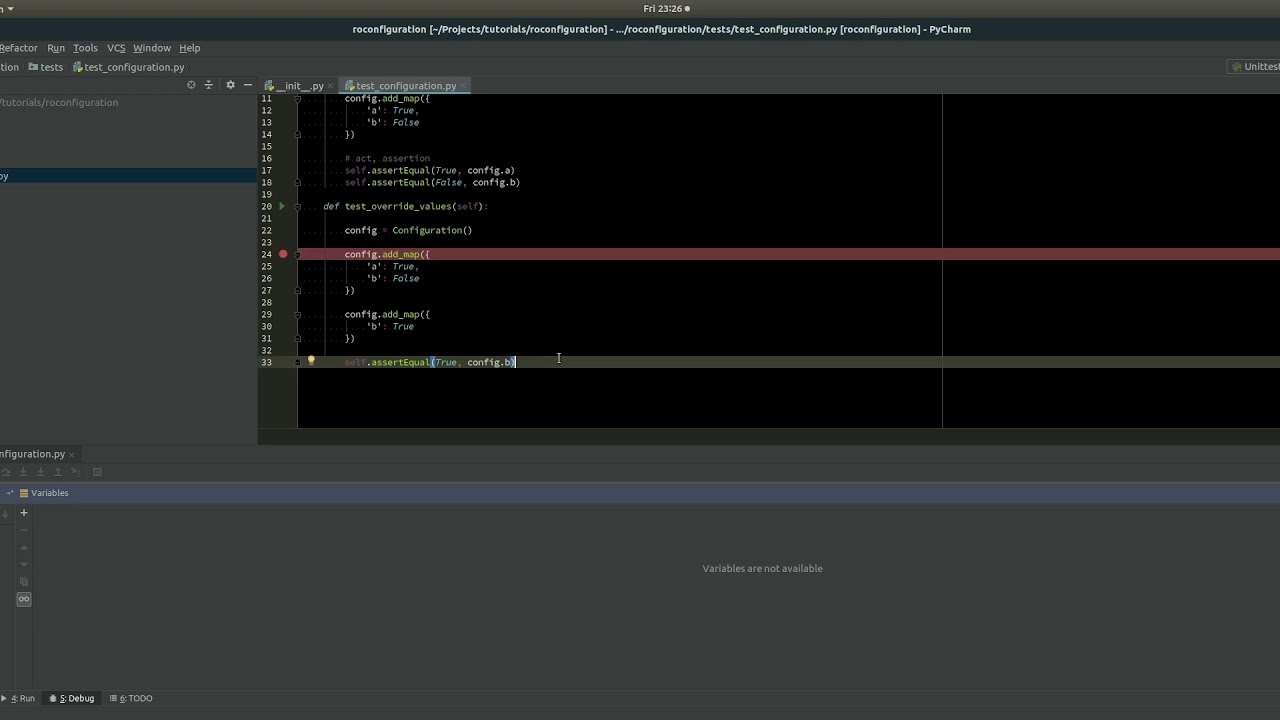Collapse the add_map fold on line 29
This screenshot has width=1280, height=720.
click(297, 314)
